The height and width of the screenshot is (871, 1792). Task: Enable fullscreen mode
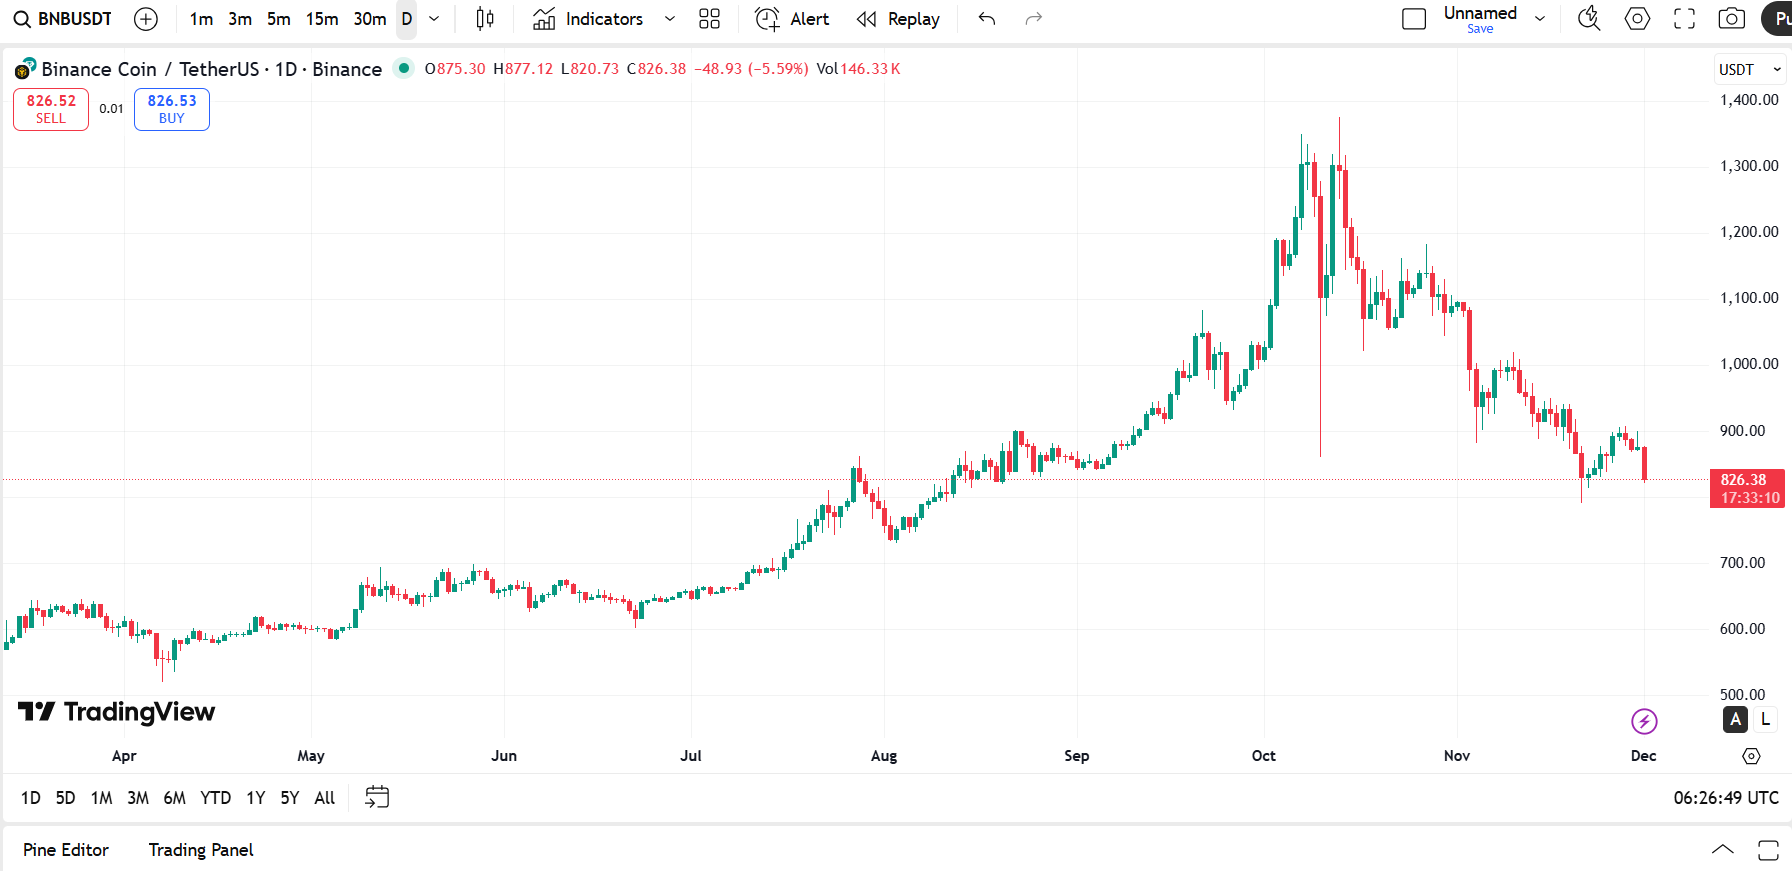coord(1684,18)
